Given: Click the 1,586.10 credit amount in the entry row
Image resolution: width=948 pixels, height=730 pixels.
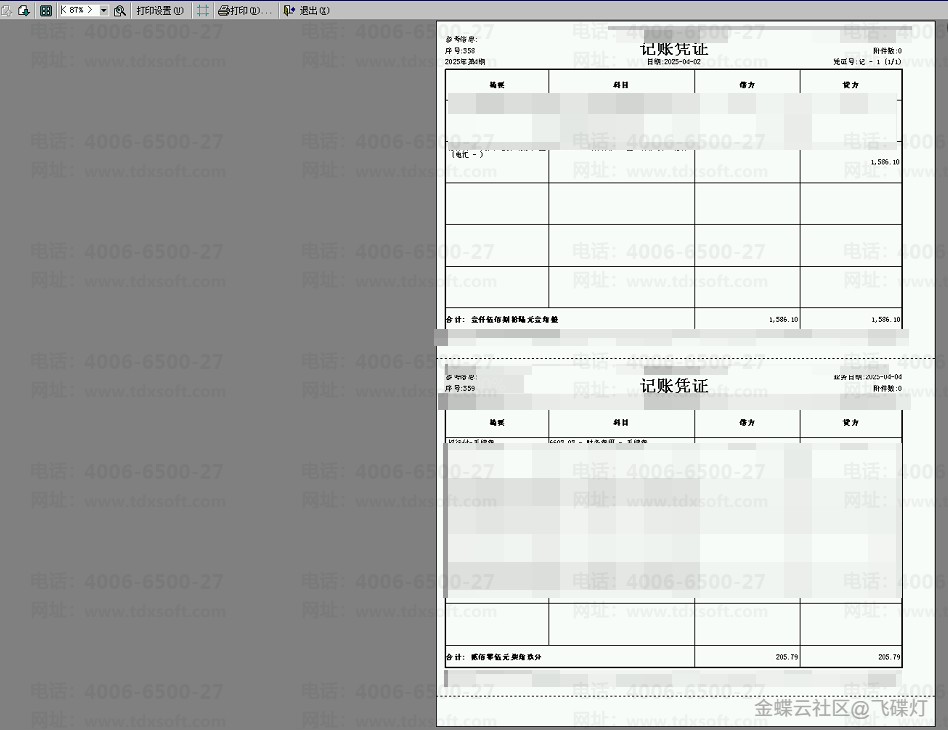Looking at the screenshot, I should click(x=885, y=162).
